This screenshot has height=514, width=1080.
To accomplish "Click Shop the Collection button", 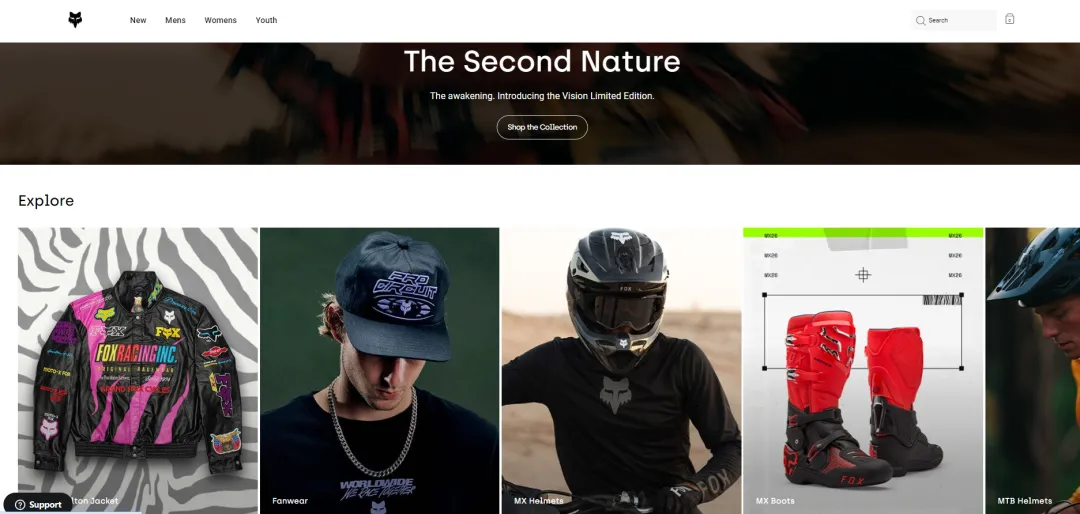I will click(542, 127).
